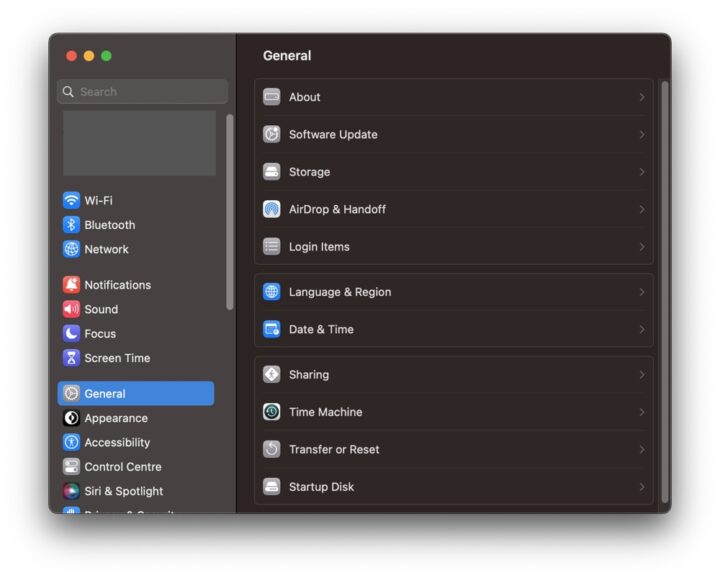Click the AirDrop & Handoff icon
Viewport: 720px width, 578px height.
(x=271, y=209)
